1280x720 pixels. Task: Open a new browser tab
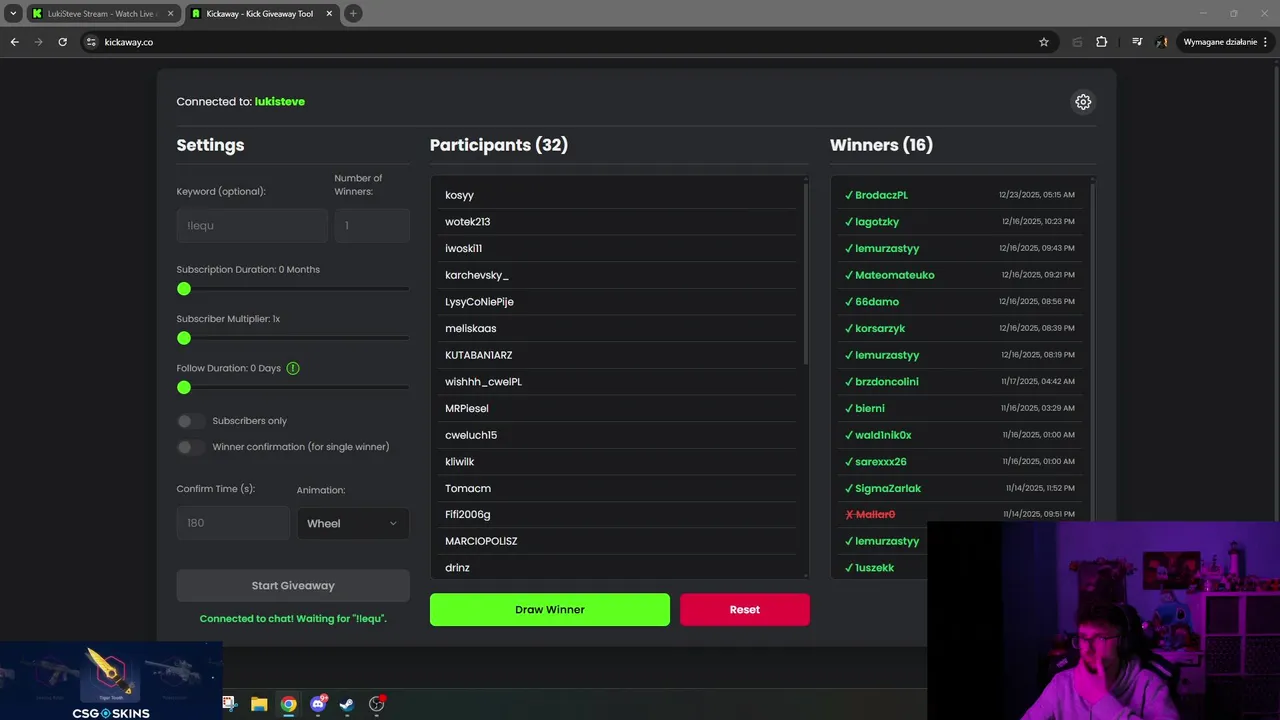click(353, 13)
